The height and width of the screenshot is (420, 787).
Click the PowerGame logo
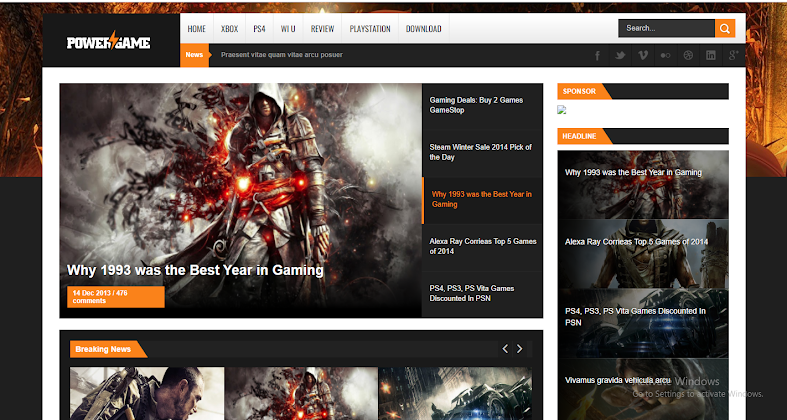108,41
